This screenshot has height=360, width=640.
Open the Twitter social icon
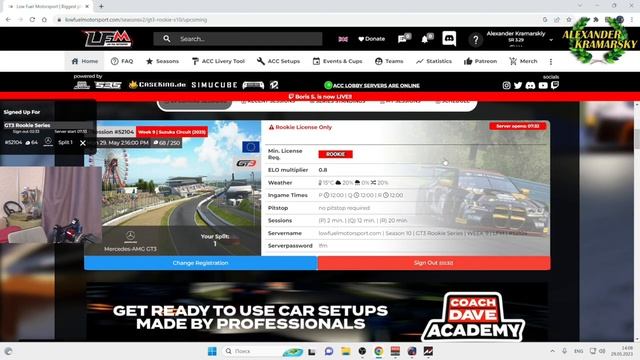pos(518,85)
